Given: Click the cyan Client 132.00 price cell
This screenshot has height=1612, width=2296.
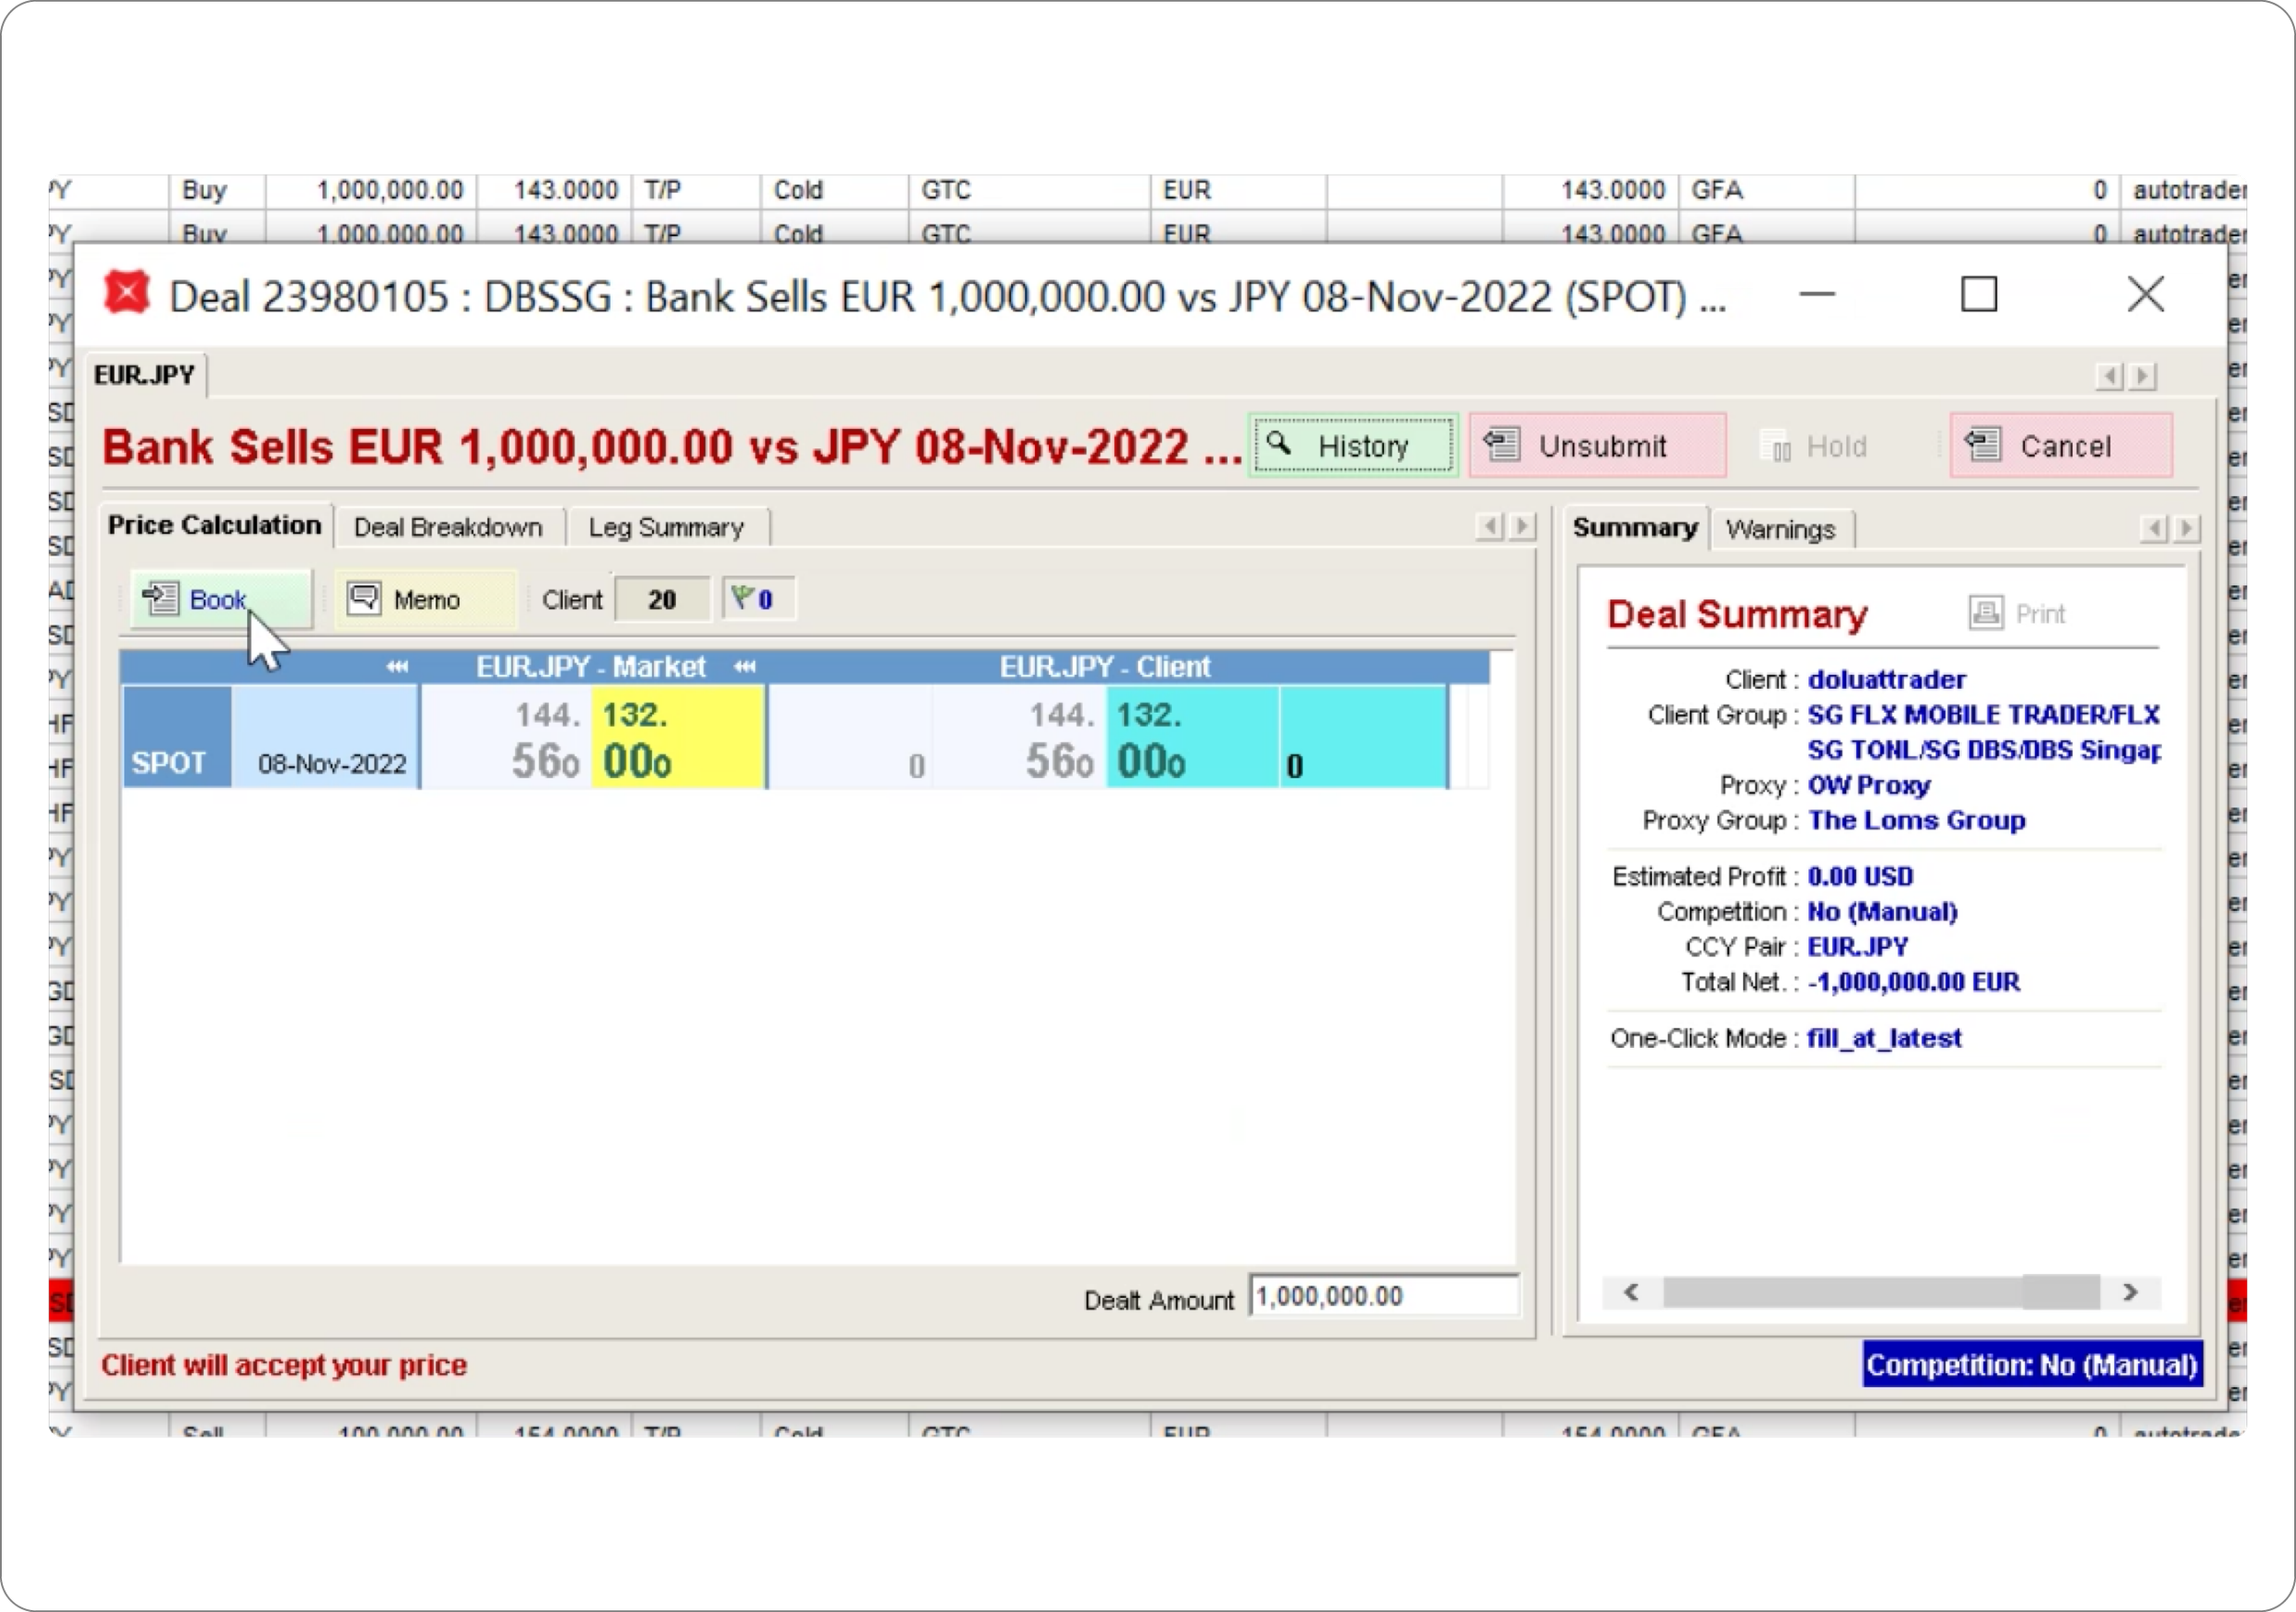Looking at the screenshot, I should click(x=1190, y=738).
